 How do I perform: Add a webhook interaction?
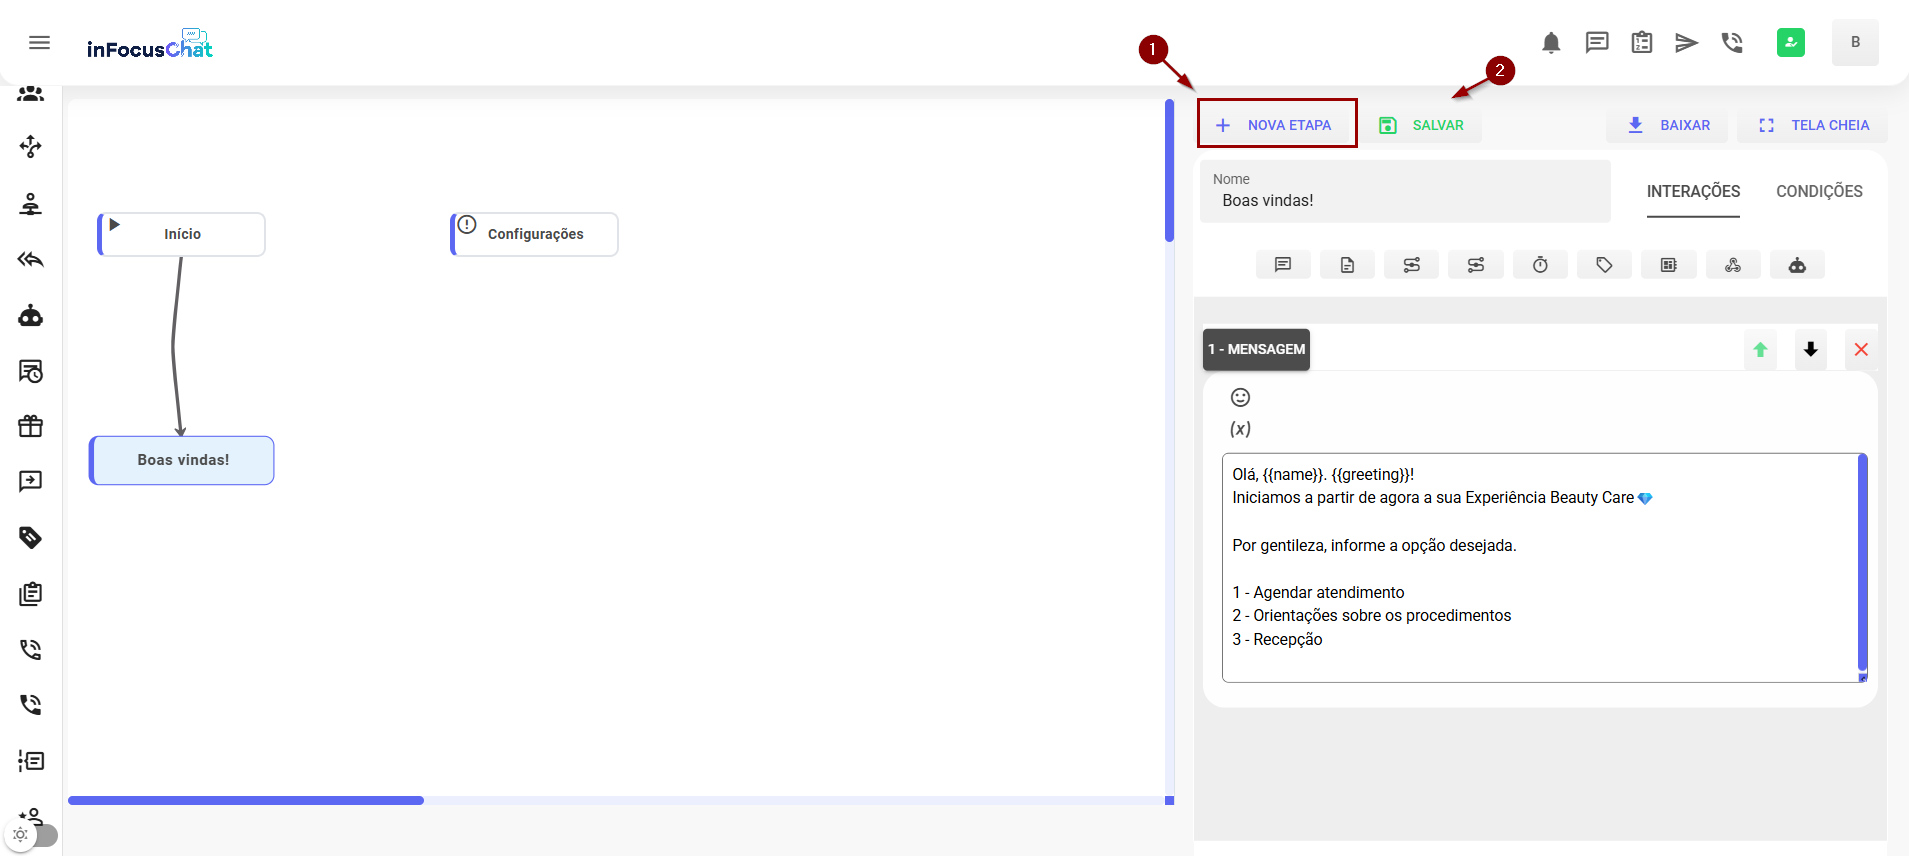pos(1732,265)
